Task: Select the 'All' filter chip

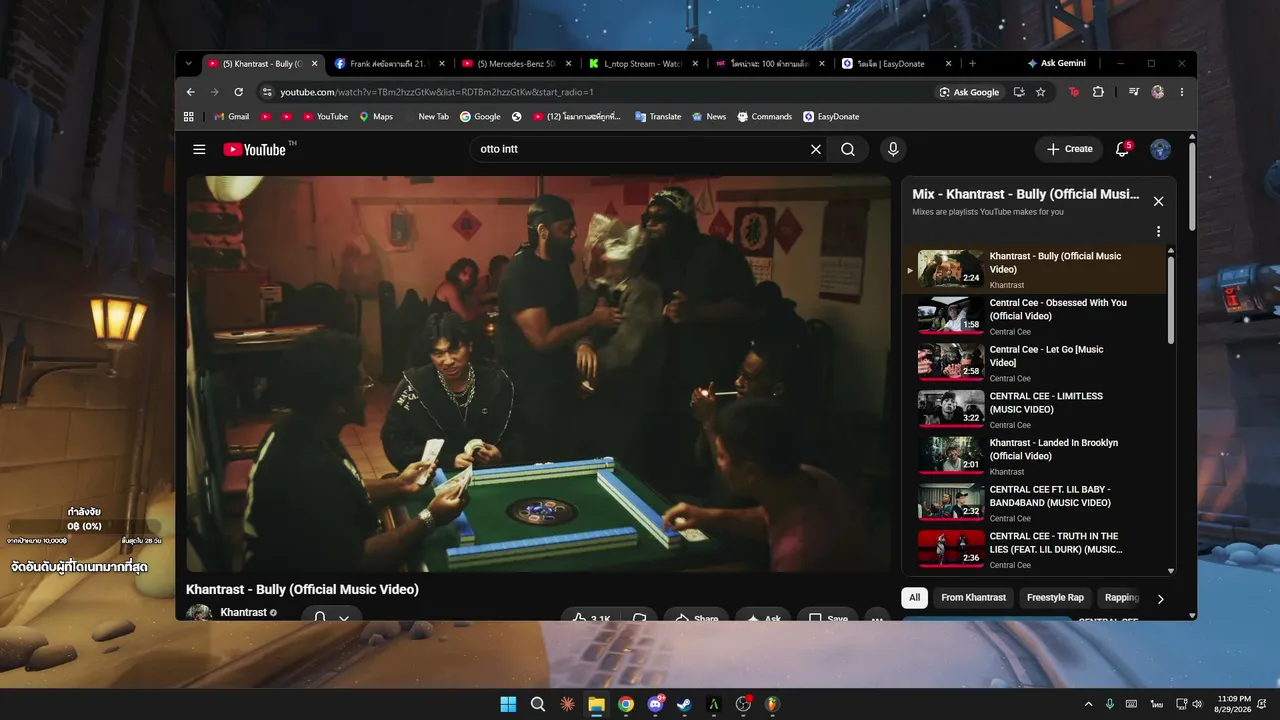Action: [914, 598]
